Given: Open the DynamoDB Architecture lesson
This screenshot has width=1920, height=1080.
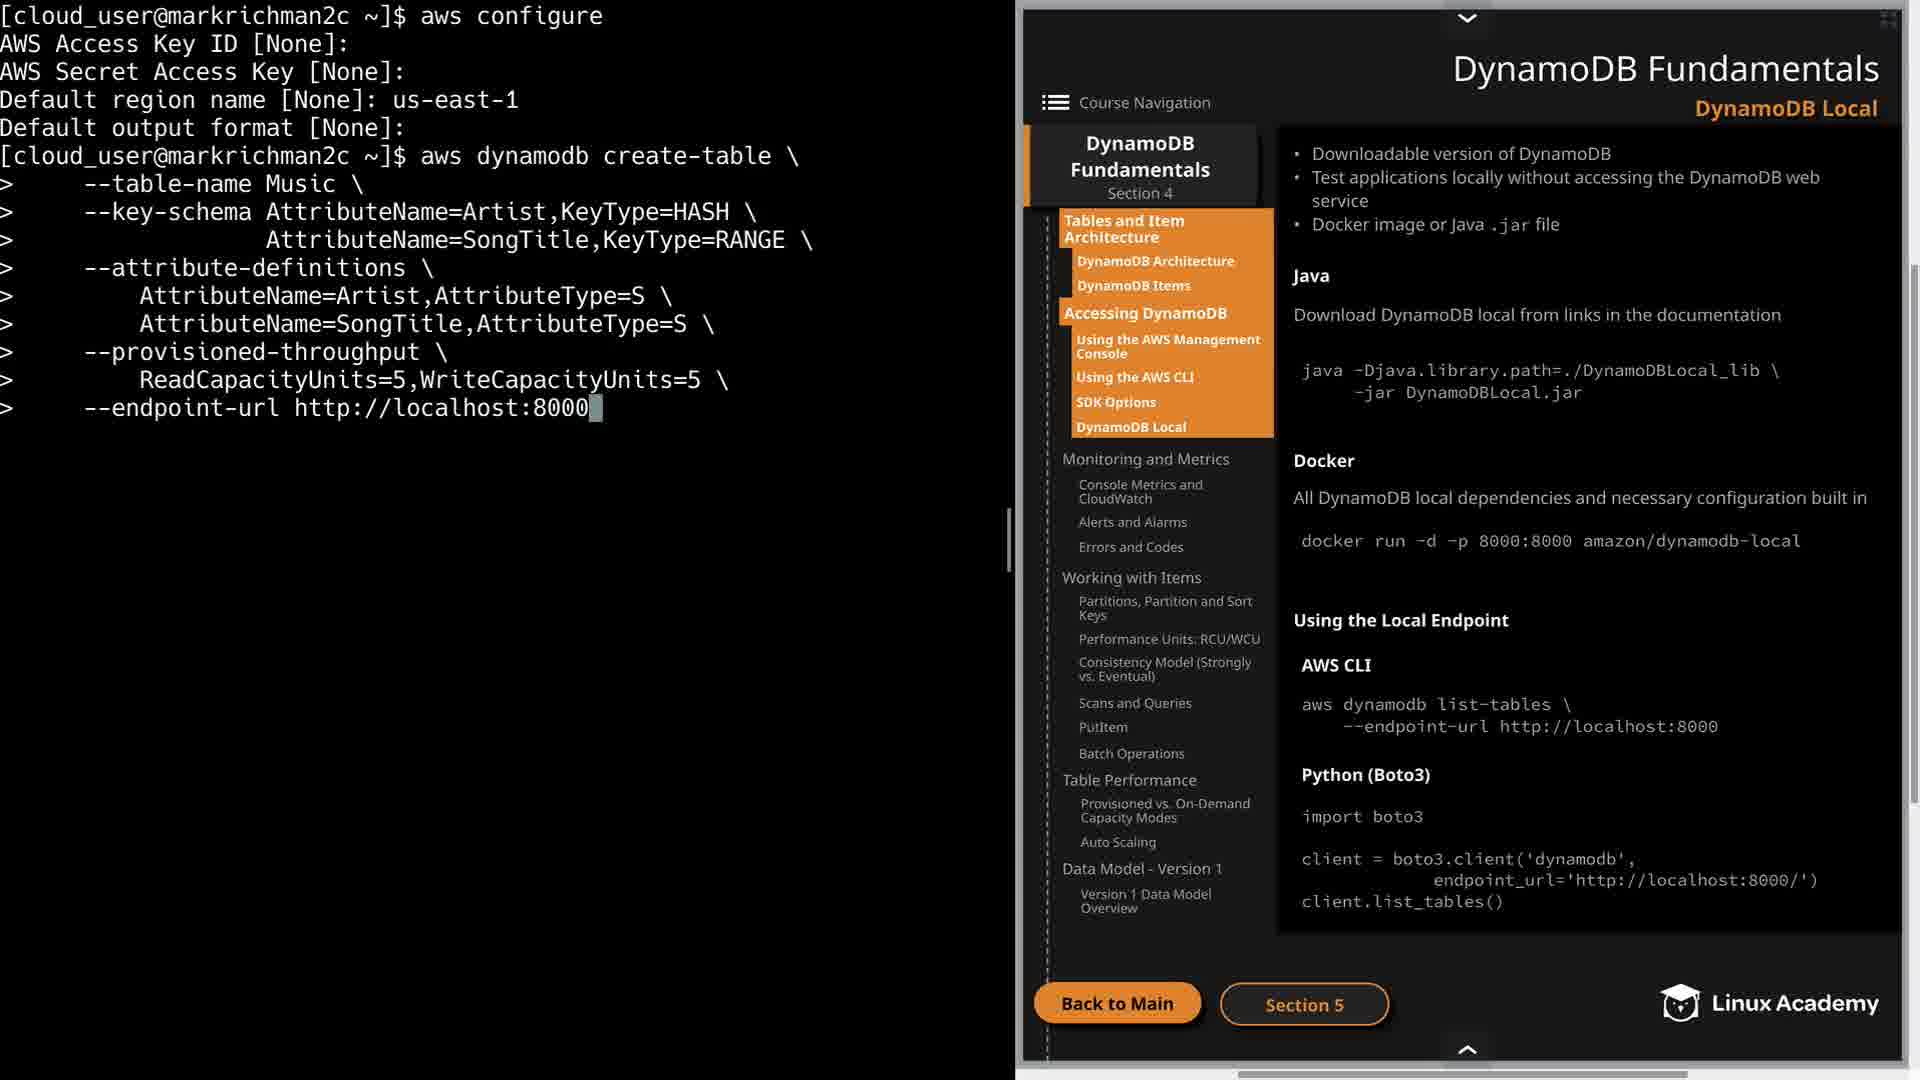Looking at the screenshot, I should 1155,261.
